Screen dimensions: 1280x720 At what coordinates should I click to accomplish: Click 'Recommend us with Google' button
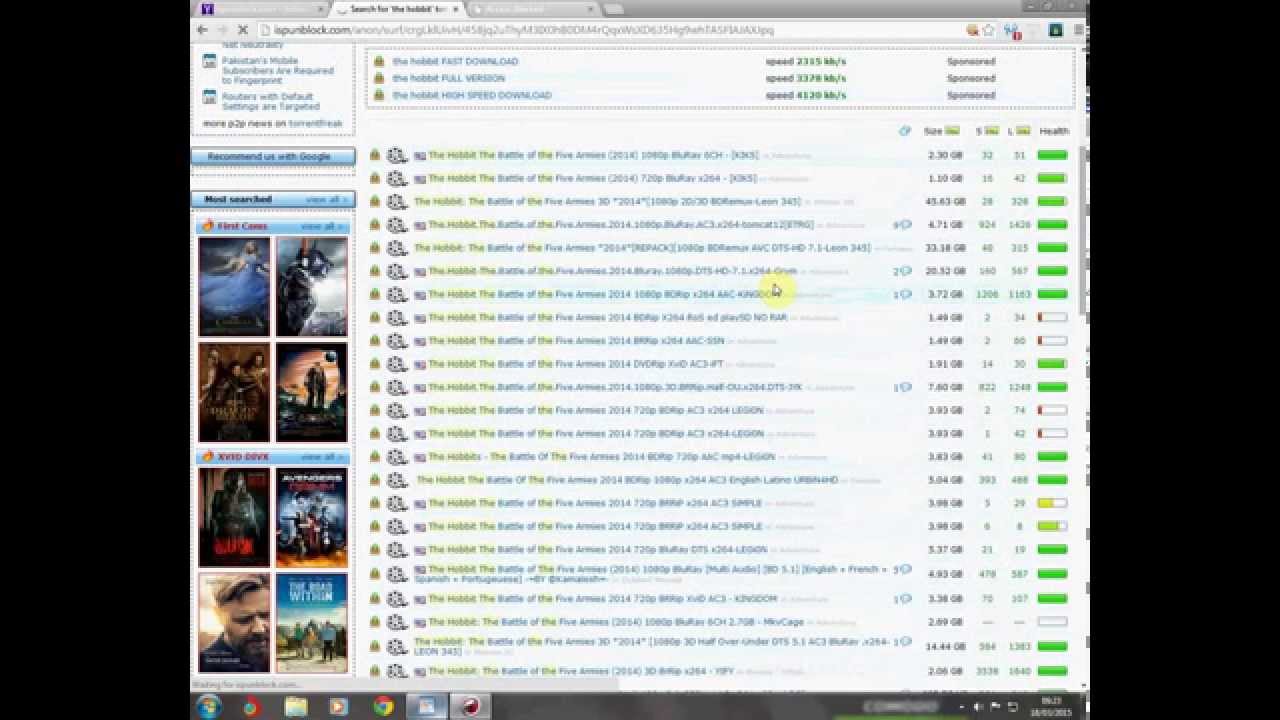pyautogui.click(x=273, y=157)
